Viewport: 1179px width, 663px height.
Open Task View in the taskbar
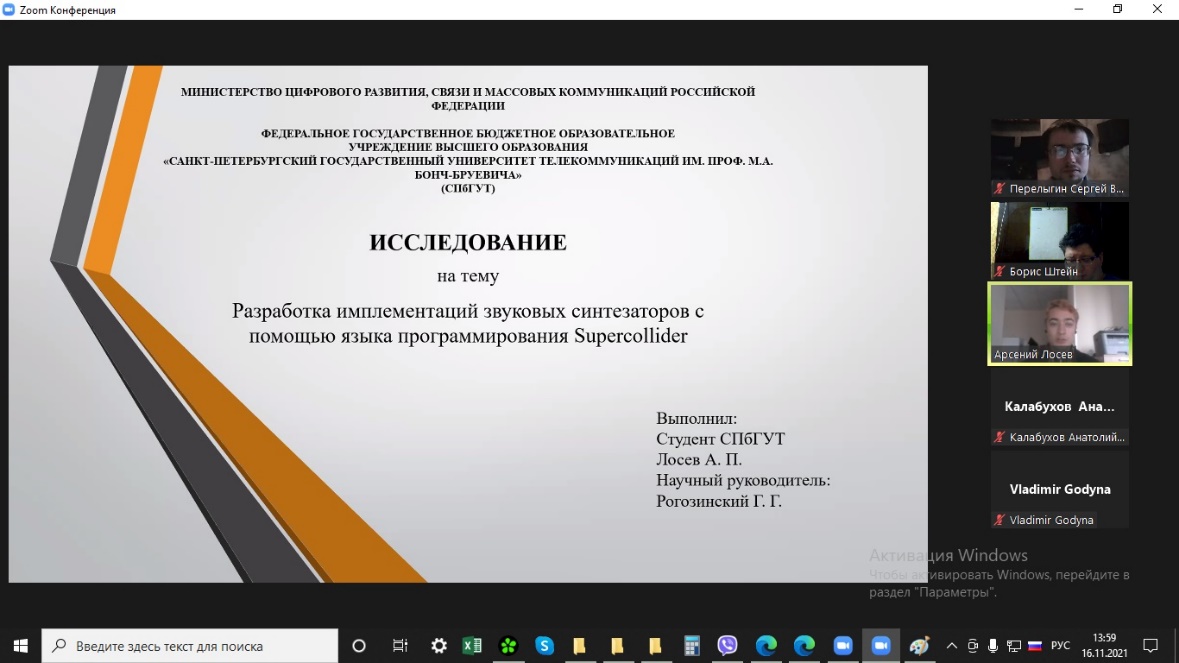[400, 646]
